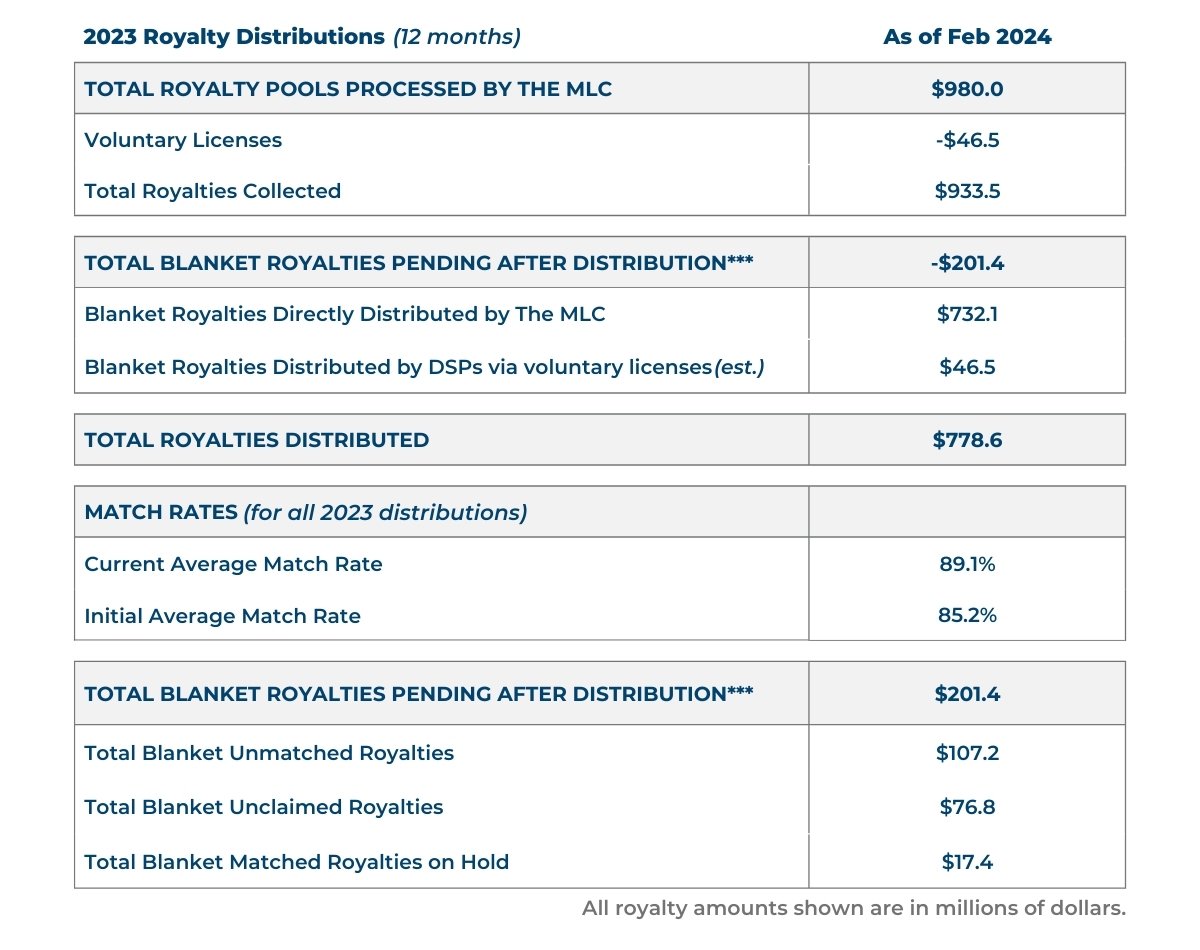
Task: Click the -$201.4 figure
Action: click(x=966, y=261)
